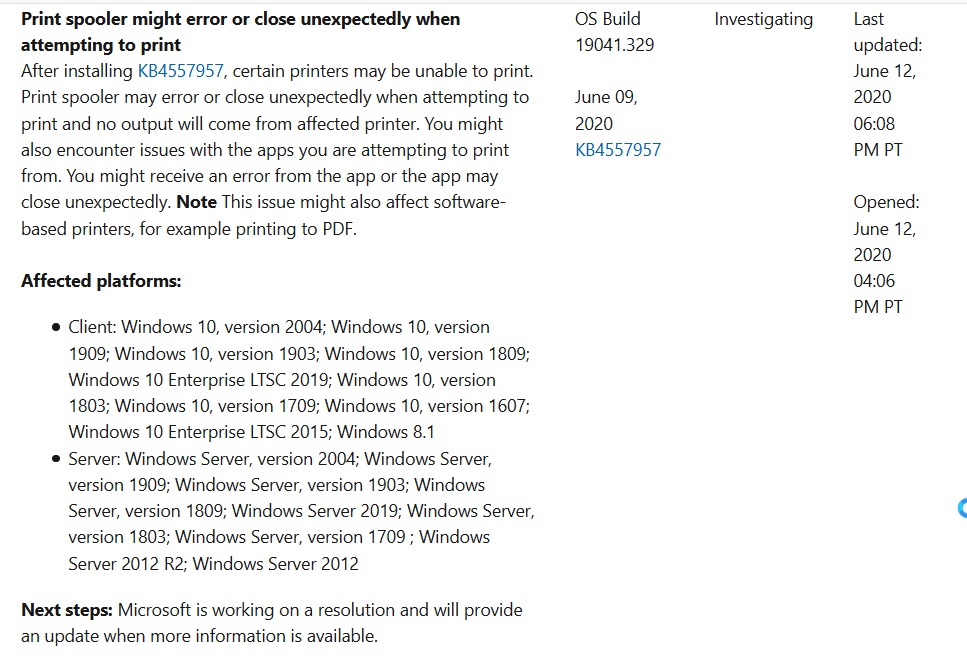Click the June 09, 2020 originating date
This screenshot has height=663, width=967.
(606, 110)
